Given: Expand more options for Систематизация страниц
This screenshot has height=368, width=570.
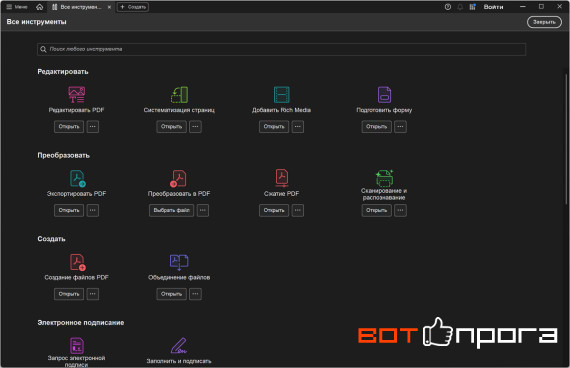Looking at the screenshot, I should click(x=195, y=127).
